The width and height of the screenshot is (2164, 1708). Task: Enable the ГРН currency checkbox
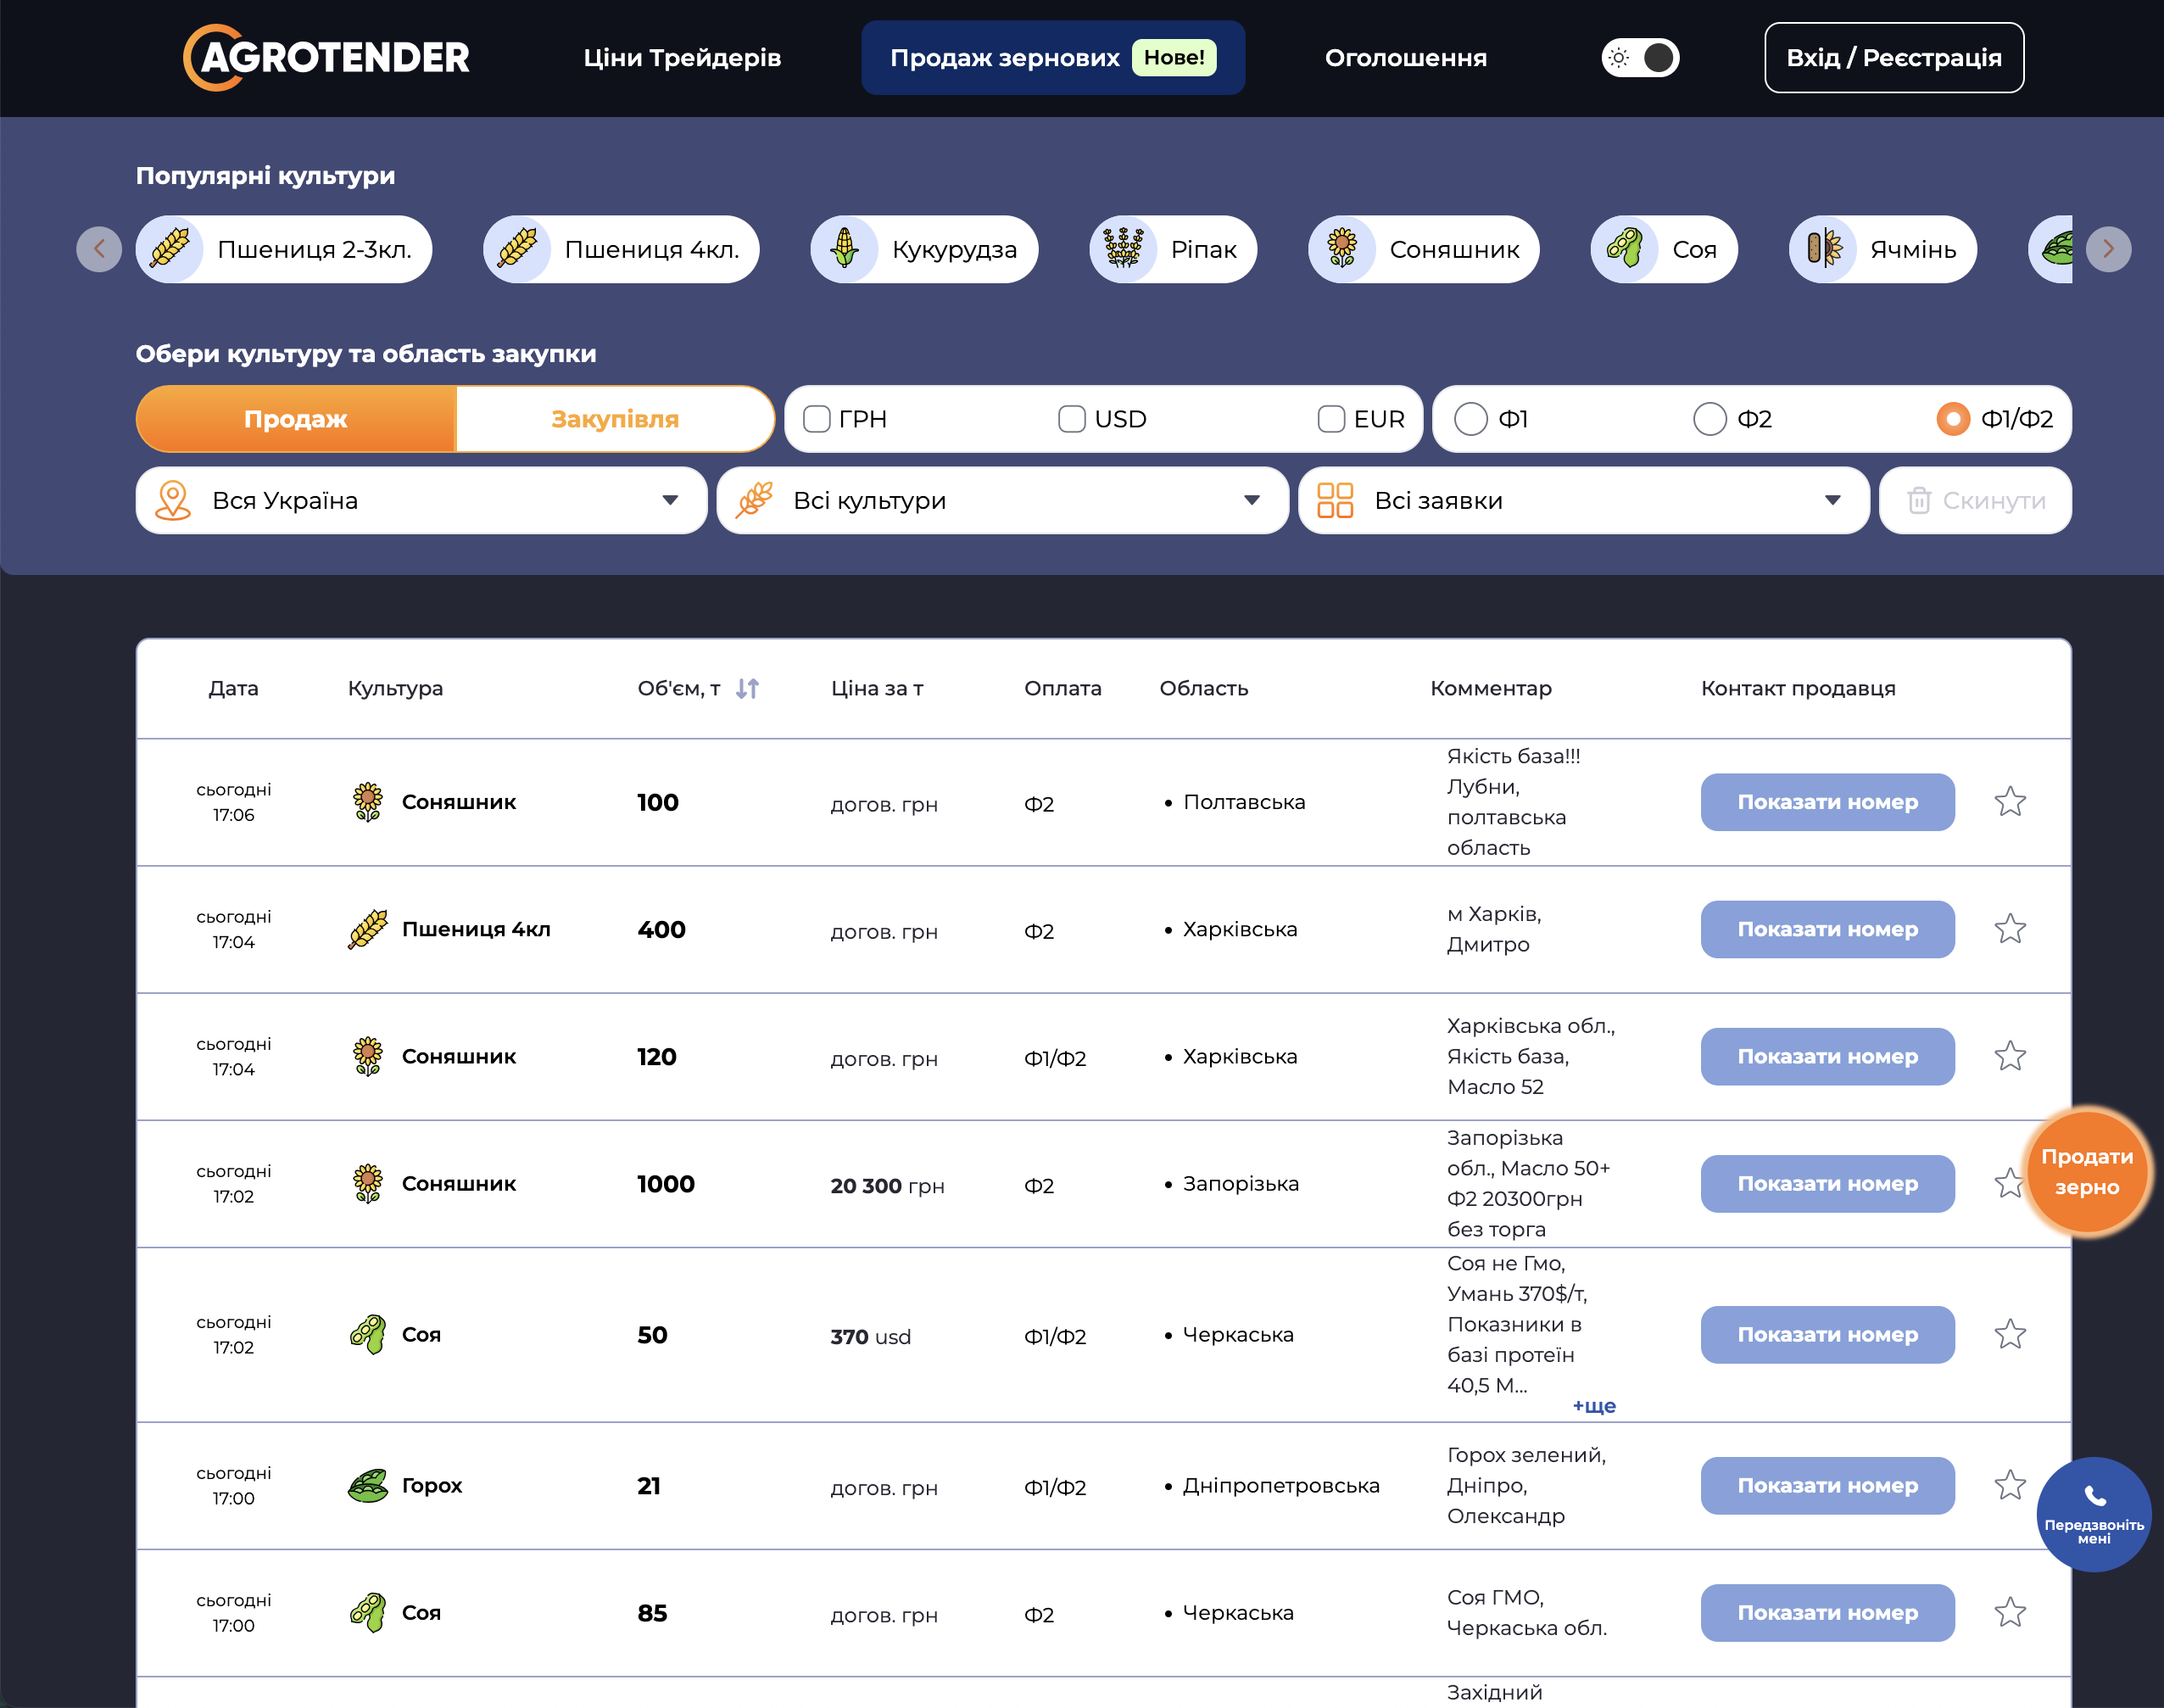click(817, 419)
